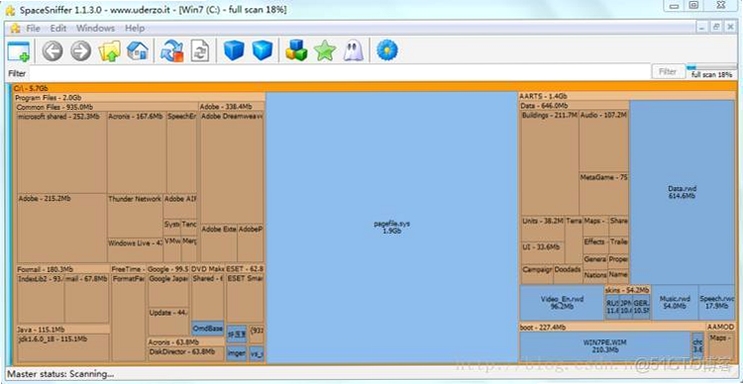The height and width of the screenshot is (384, 743).
Task: Select the UI - 33.6Mb folder
Action: point(543,253)
